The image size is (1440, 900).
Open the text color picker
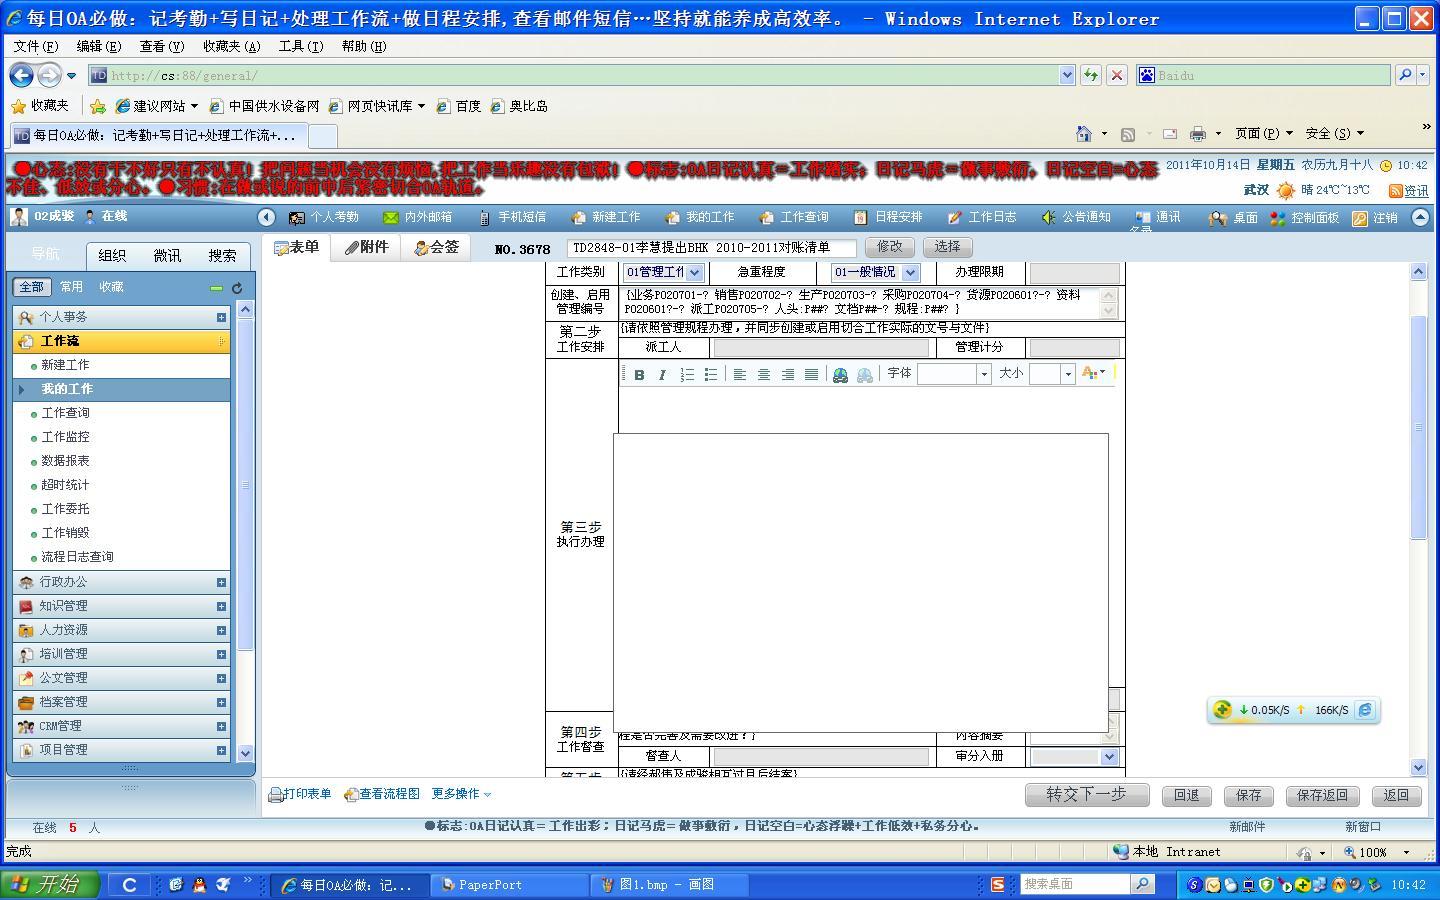[1094, 373]
